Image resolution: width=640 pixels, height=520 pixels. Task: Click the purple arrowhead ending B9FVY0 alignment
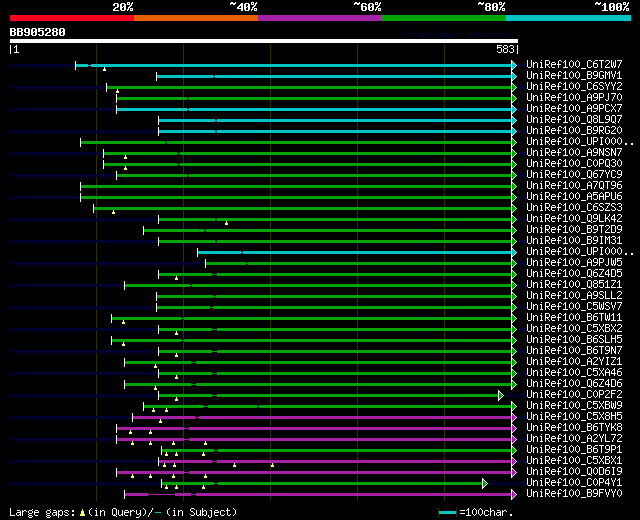point(514,494)
